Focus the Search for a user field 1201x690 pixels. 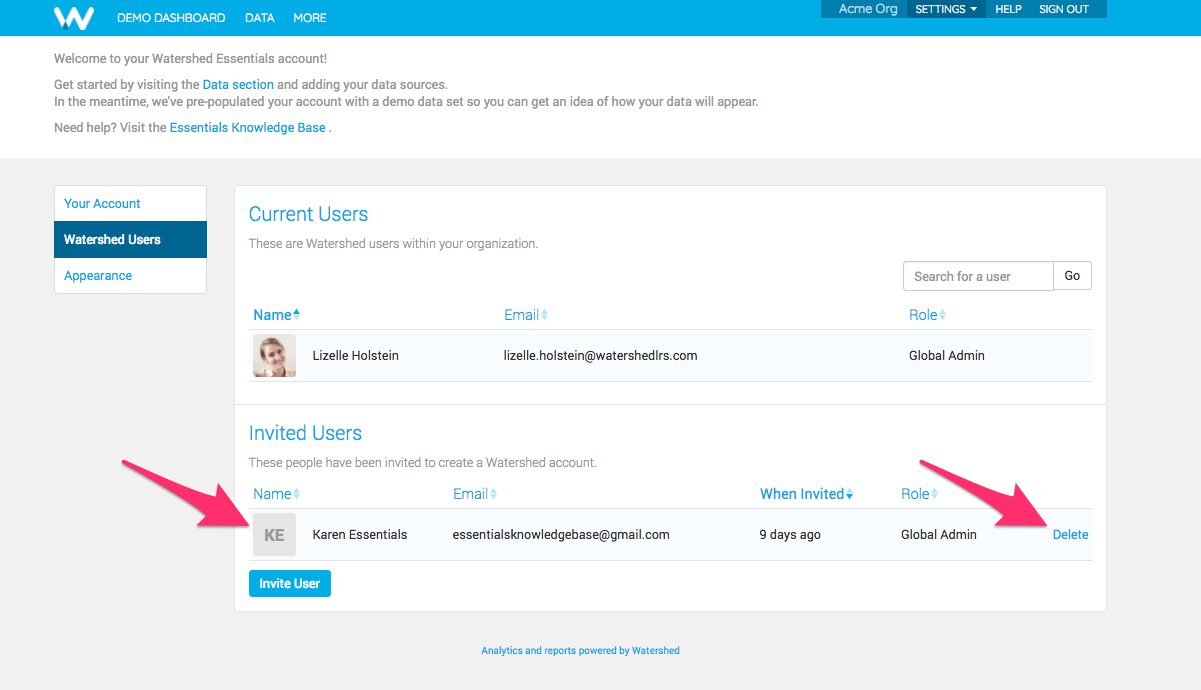[x=978, y=276]
